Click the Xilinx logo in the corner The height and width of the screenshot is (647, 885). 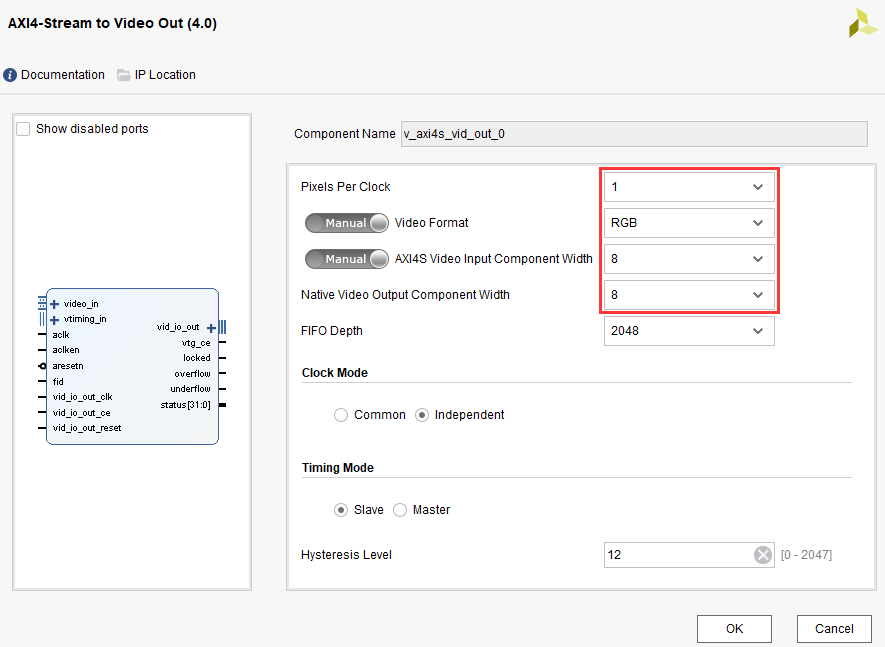862,24
